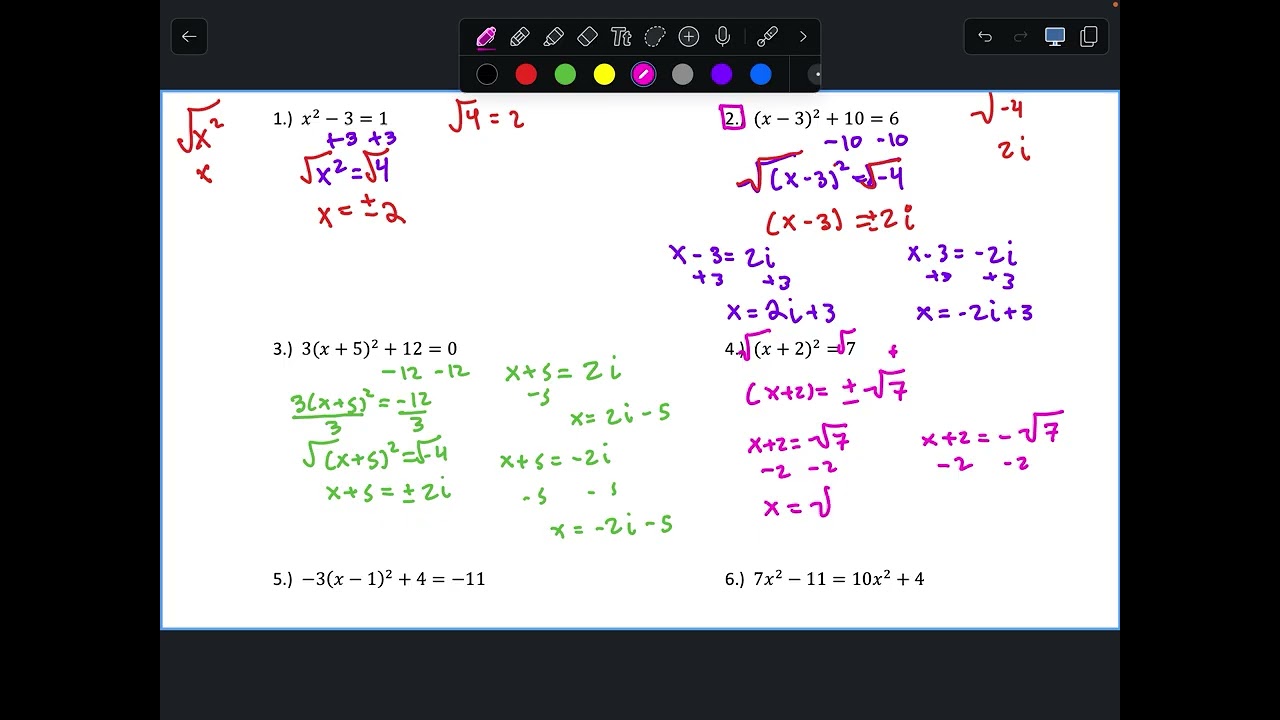Viewport: 1280px width, 720px height.
Task: Tap problem 6 text 7x² − 11 = 10x² + 4
Action: tap(839, 579)
